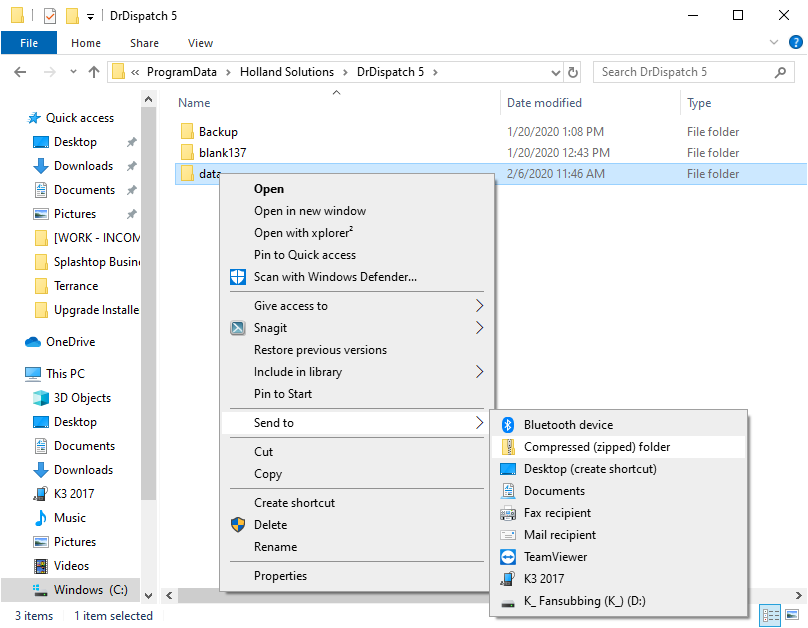Select the Backup folder row
This screenshot has height=628, width=808.
click(491, 132)
